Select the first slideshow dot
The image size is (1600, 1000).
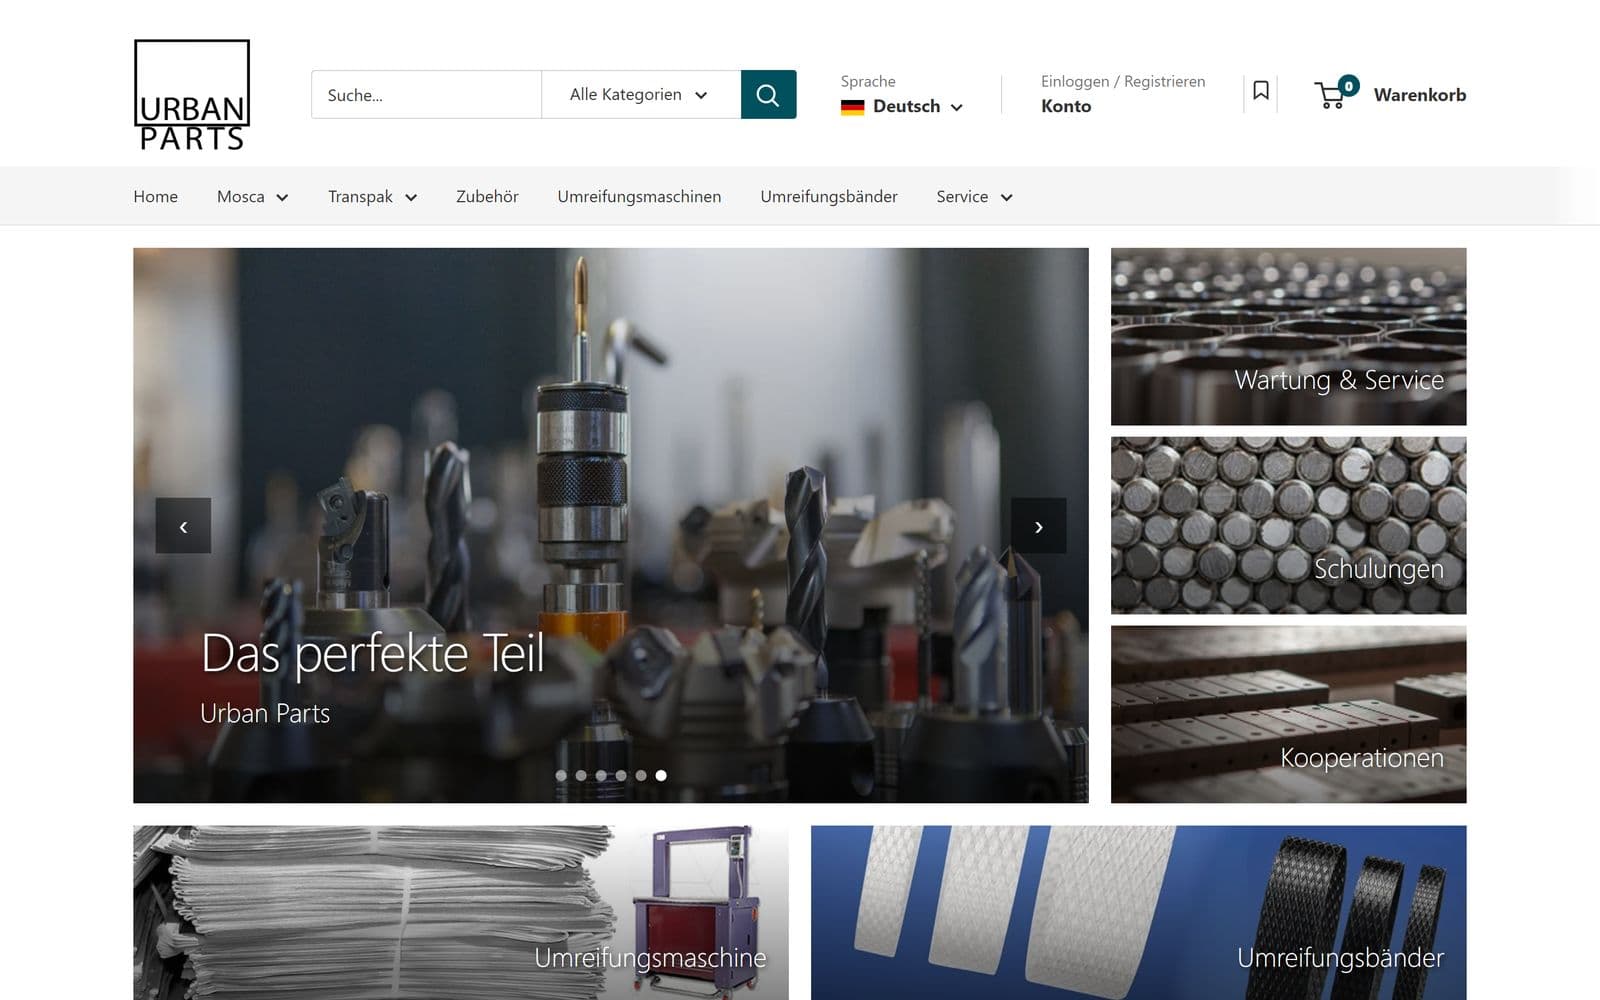561,775
